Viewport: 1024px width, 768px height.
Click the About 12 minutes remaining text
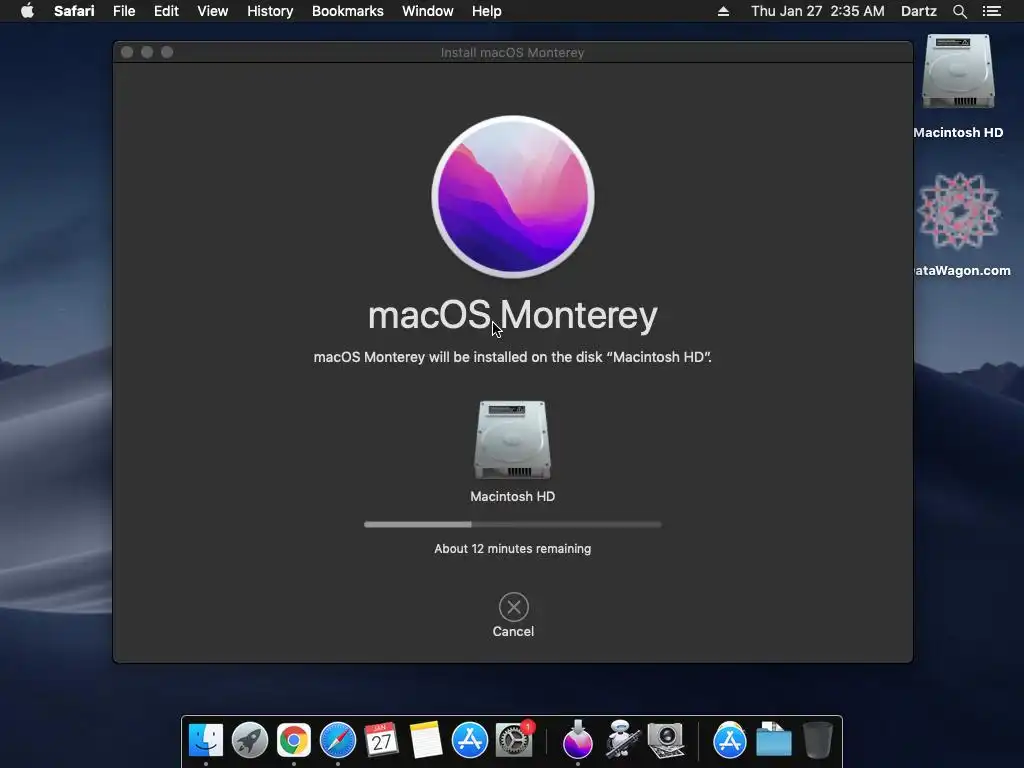click(x=513, y=549)
